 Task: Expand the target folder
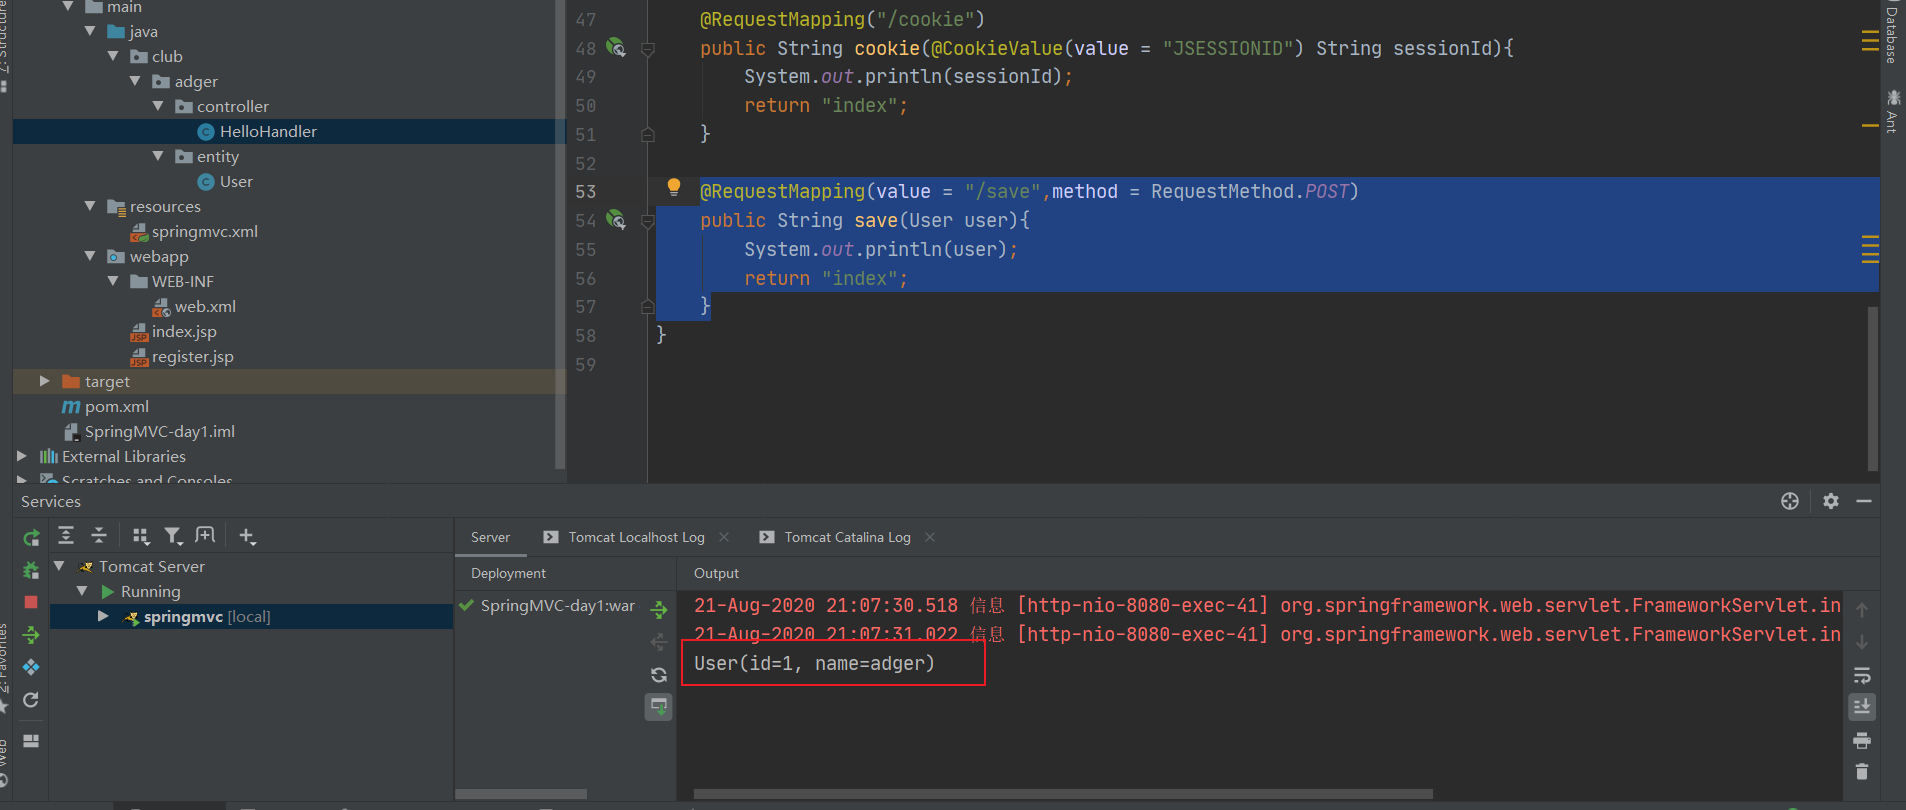coord(44,381)
